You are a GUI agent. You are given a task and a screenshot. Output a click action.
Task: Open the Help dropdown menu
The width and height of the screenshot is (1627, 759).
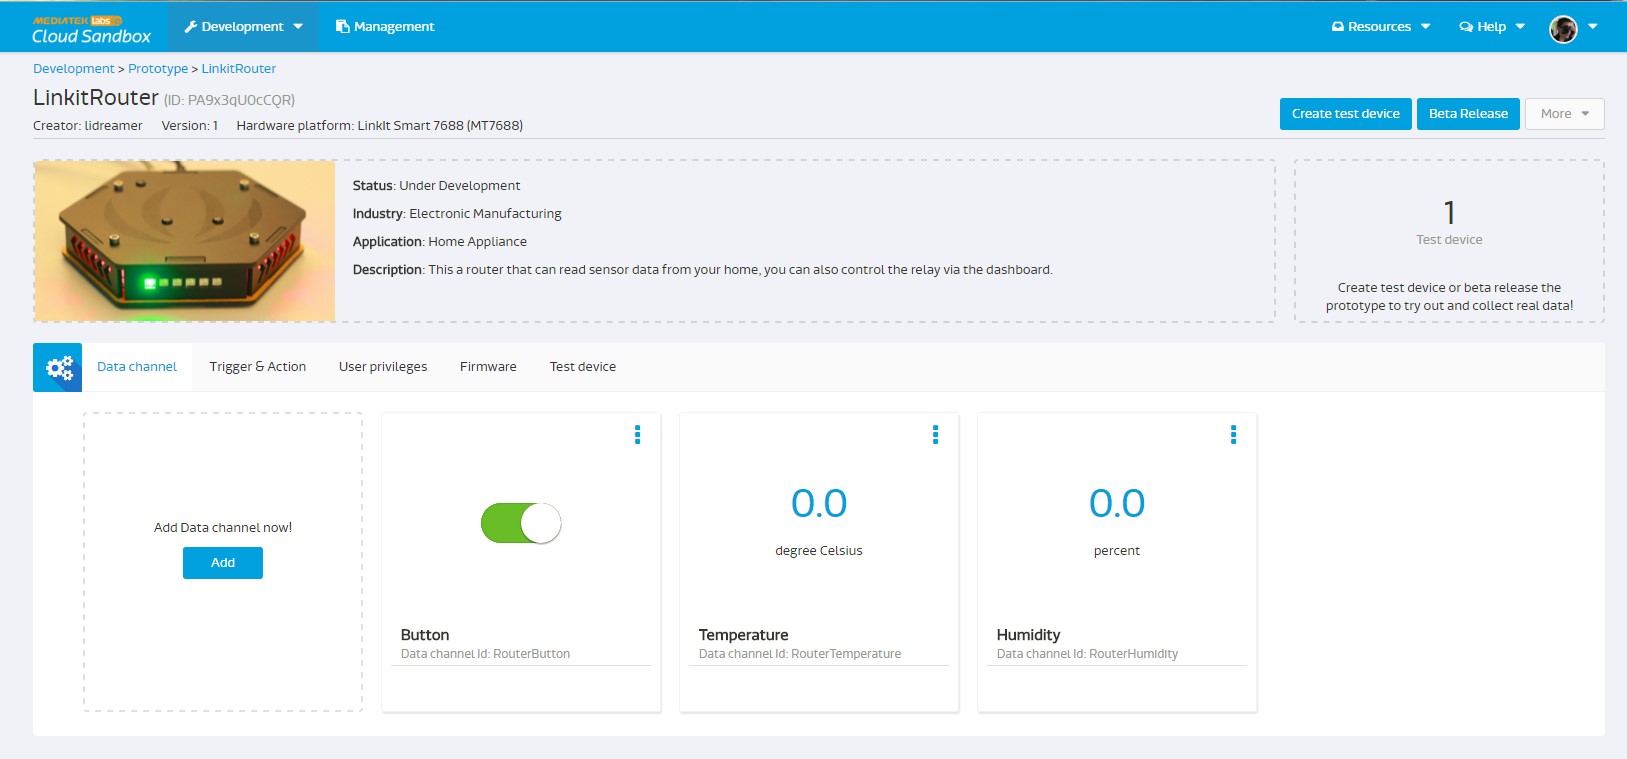[1492, 27]
